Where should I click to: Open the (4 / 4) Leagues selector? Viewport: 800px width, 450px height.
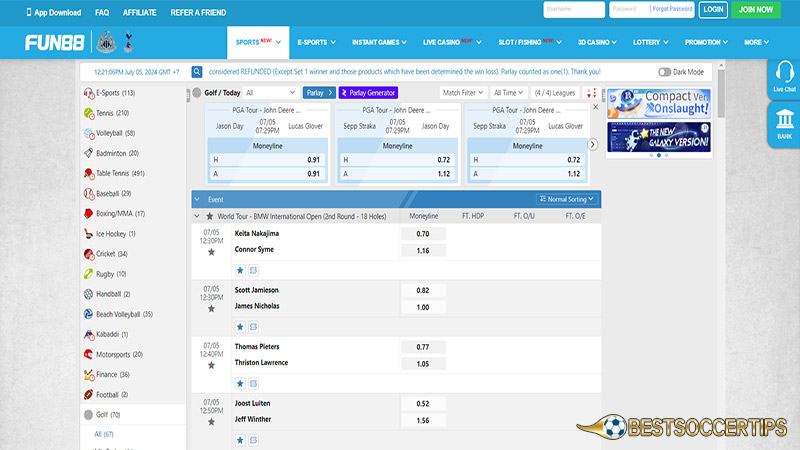(555, 93)
